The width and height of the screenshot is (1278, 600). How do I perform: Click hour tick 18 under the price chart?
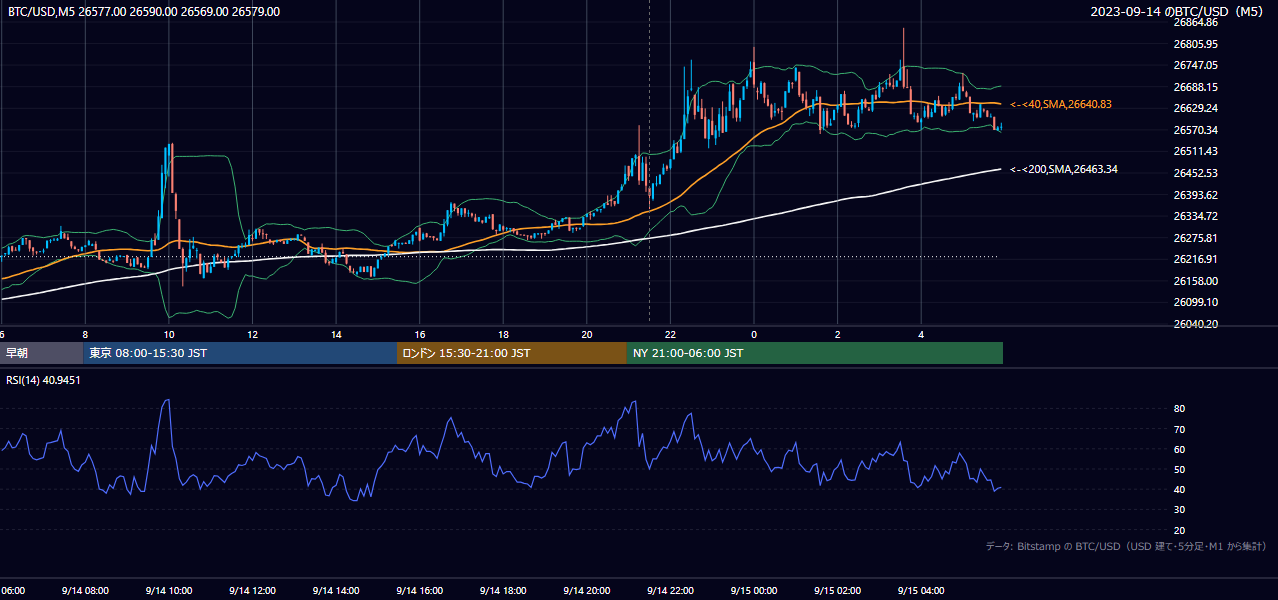click(503, 334)
